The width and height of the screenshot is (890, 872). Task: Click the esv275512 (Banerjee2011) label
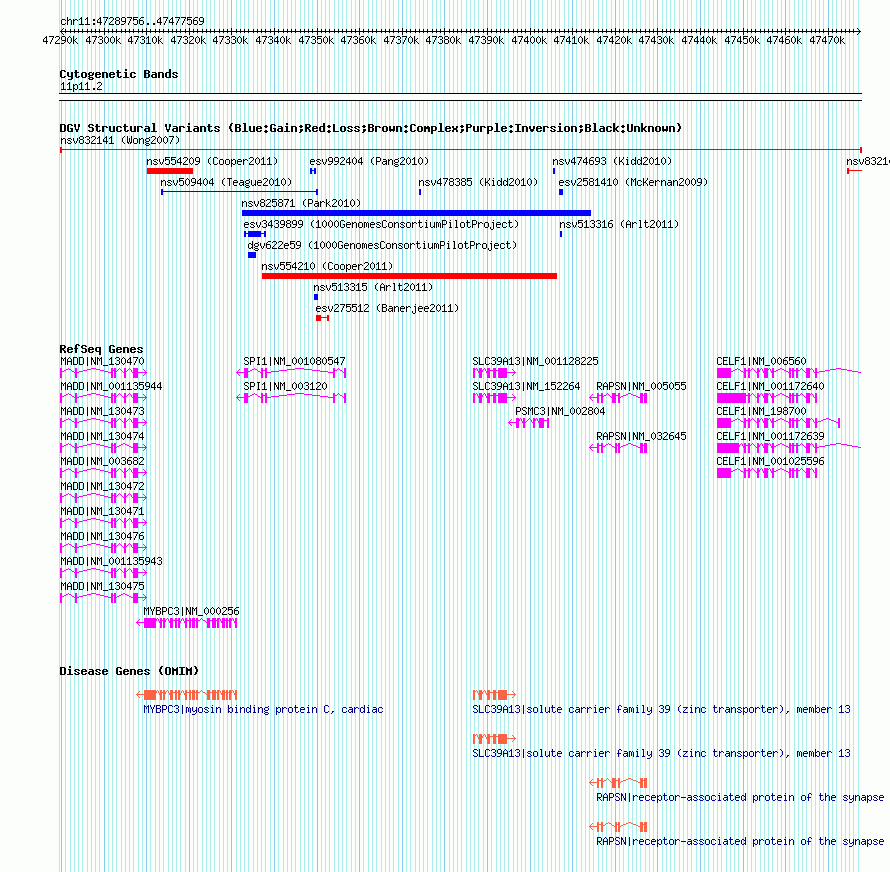[x=387, y=308]
